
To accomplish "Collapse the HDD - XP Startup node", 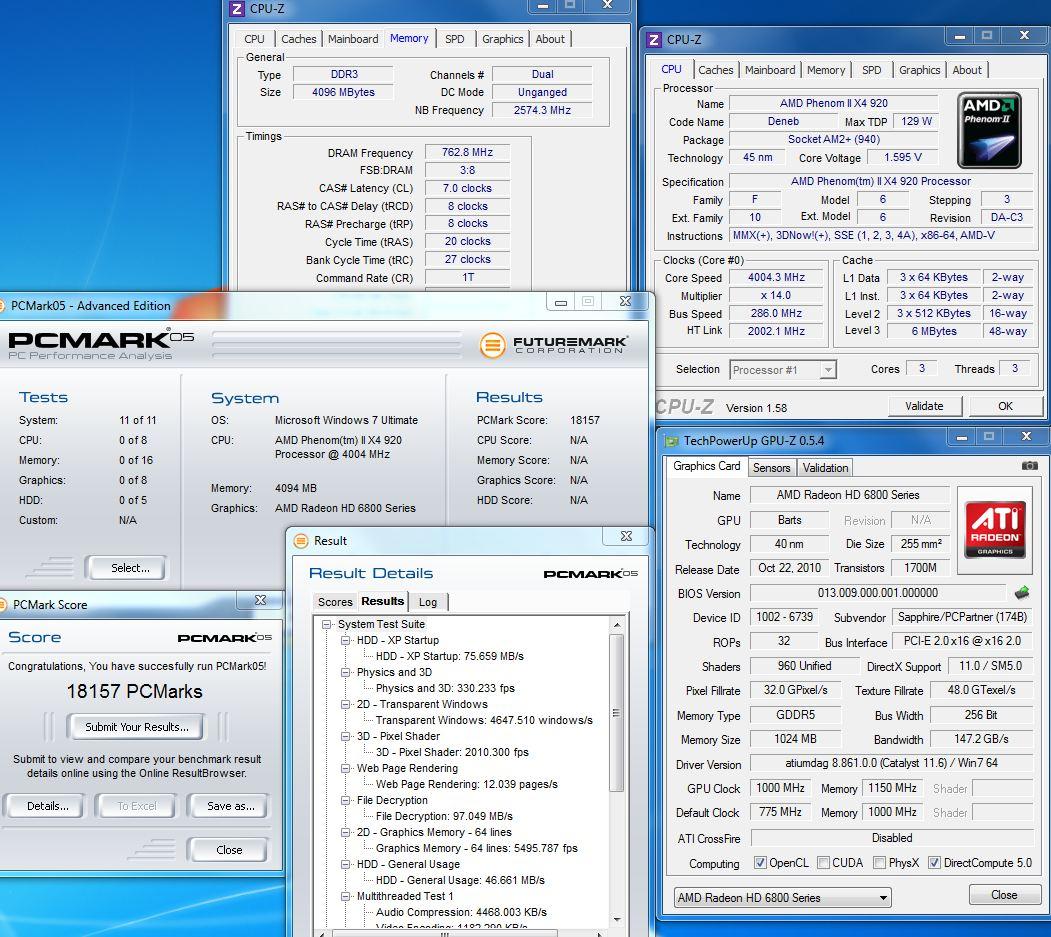I will 346,640.
